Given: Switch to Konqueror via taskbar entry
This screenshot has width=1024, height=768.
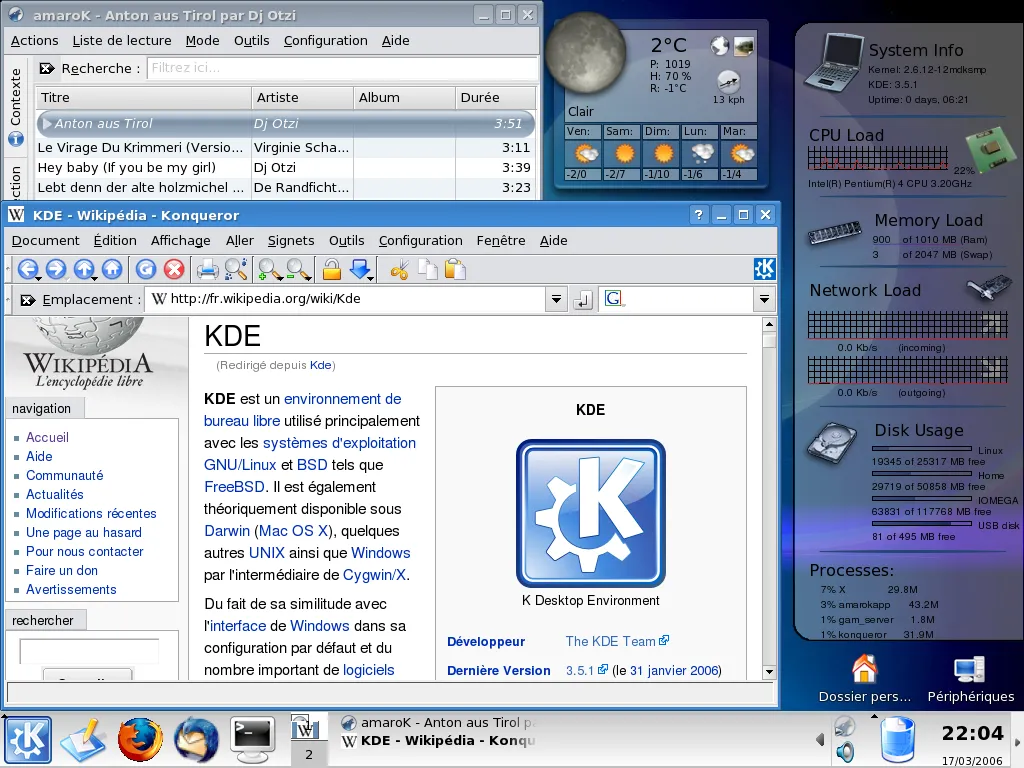Looking at the screenshot, I should pos(438,741).
